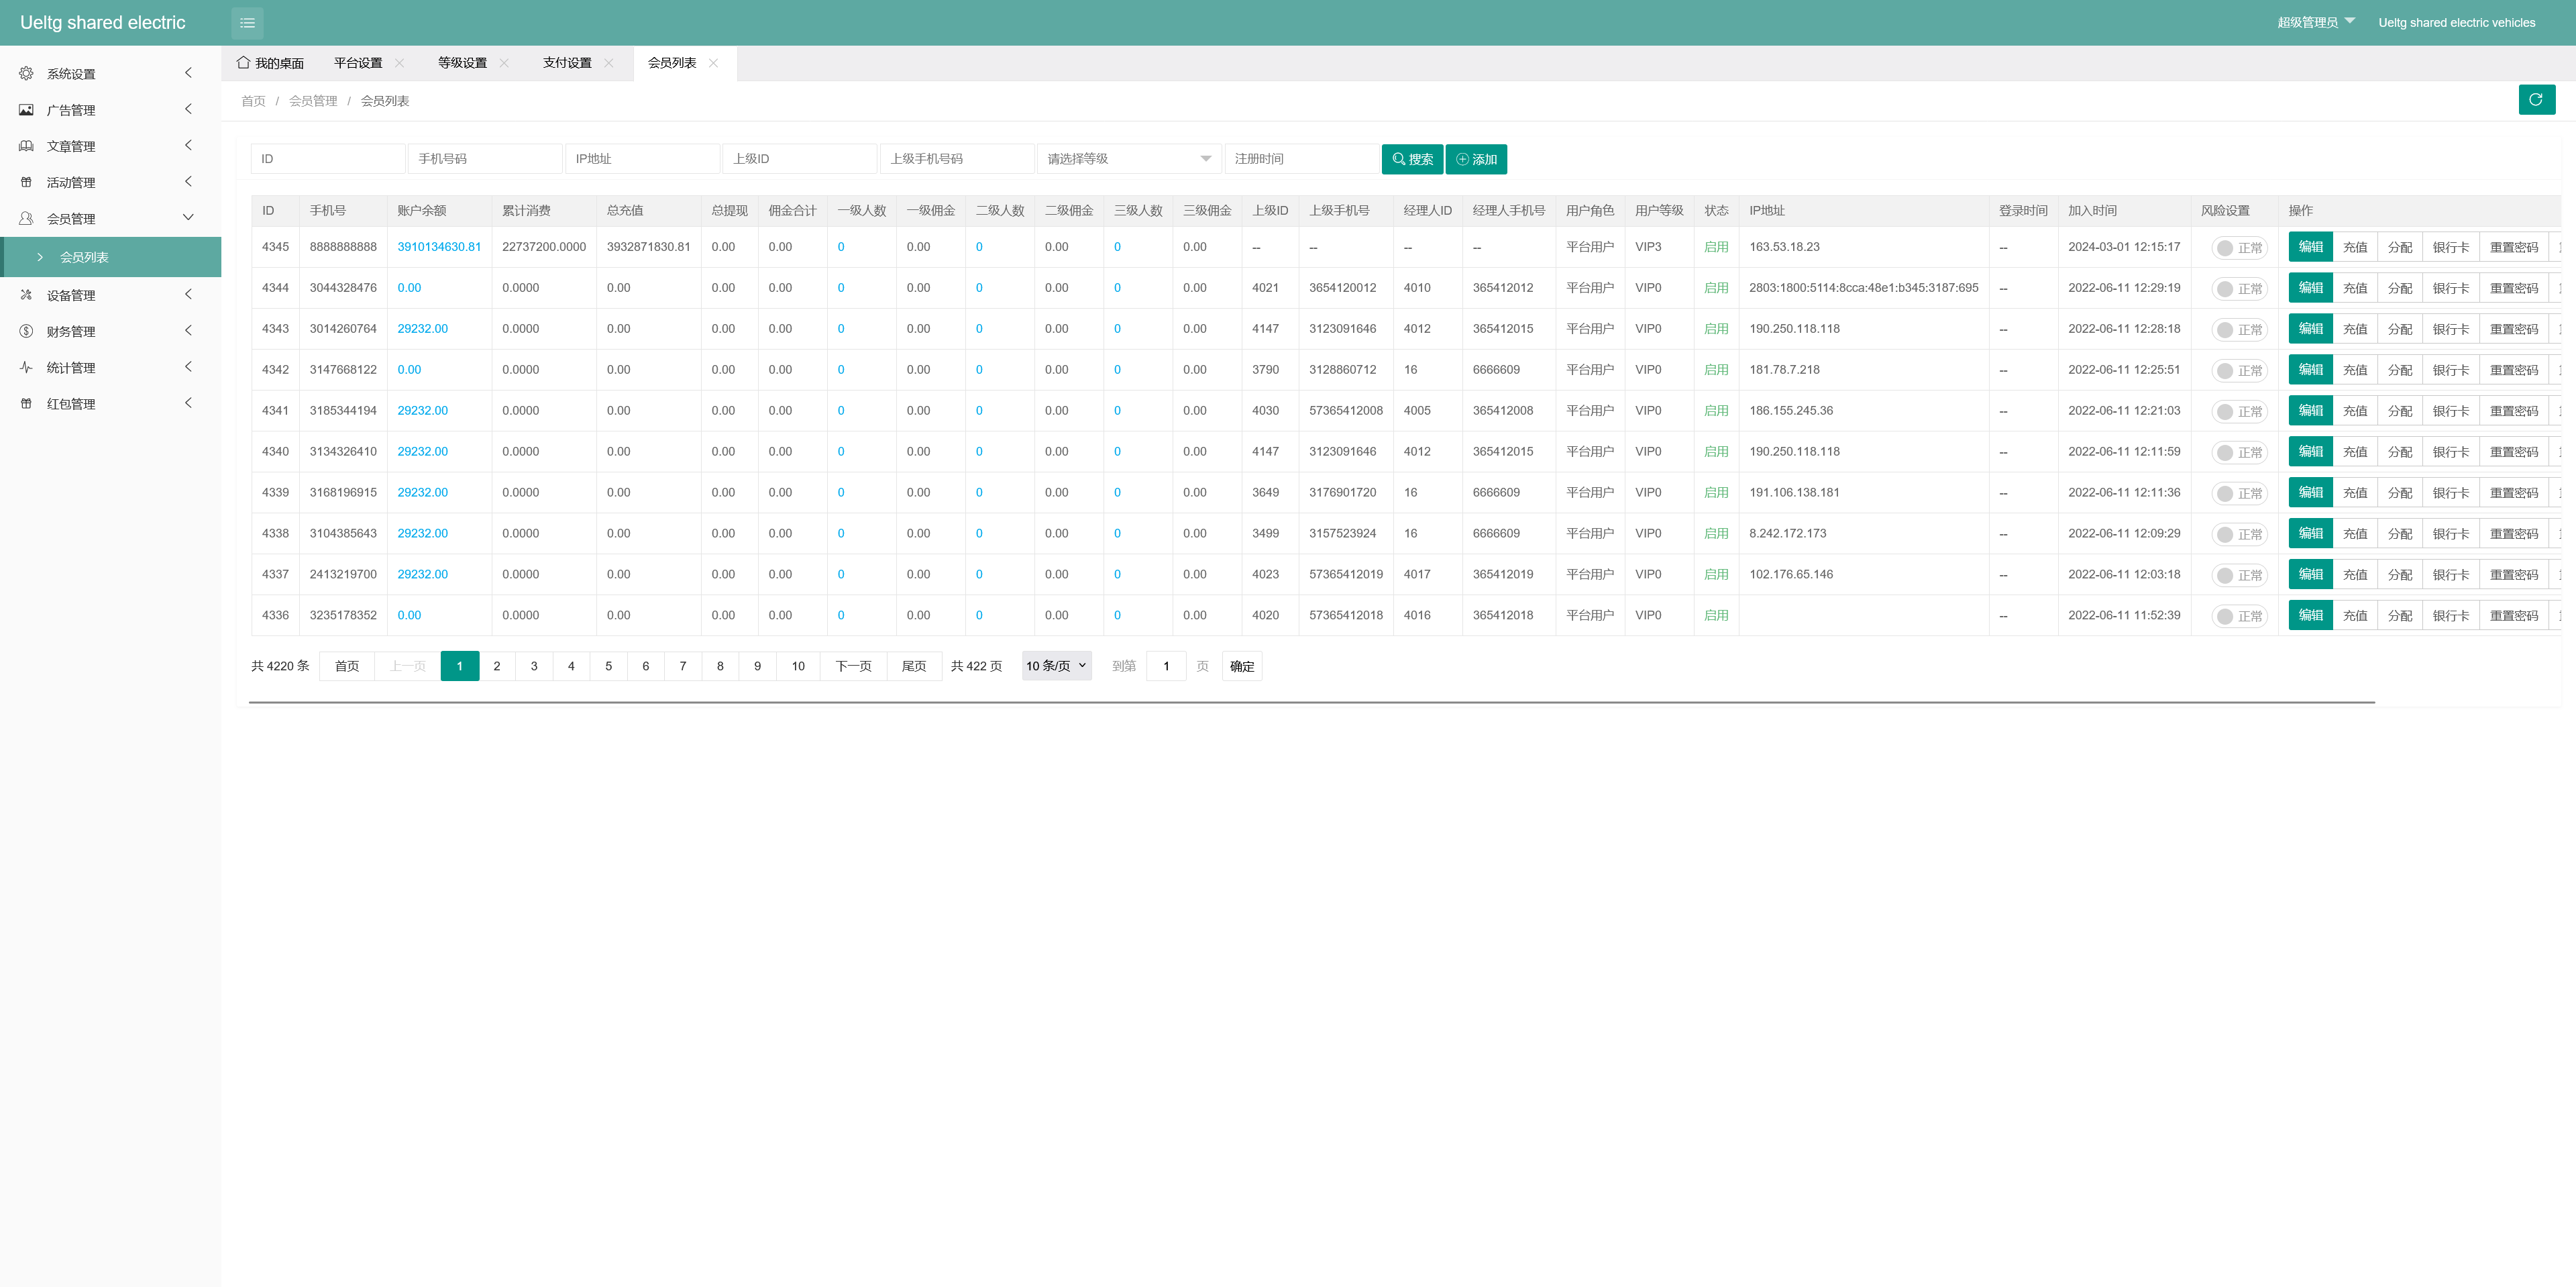
Task: Toggle risk switch for member 4345
Action: [2238, 248]
